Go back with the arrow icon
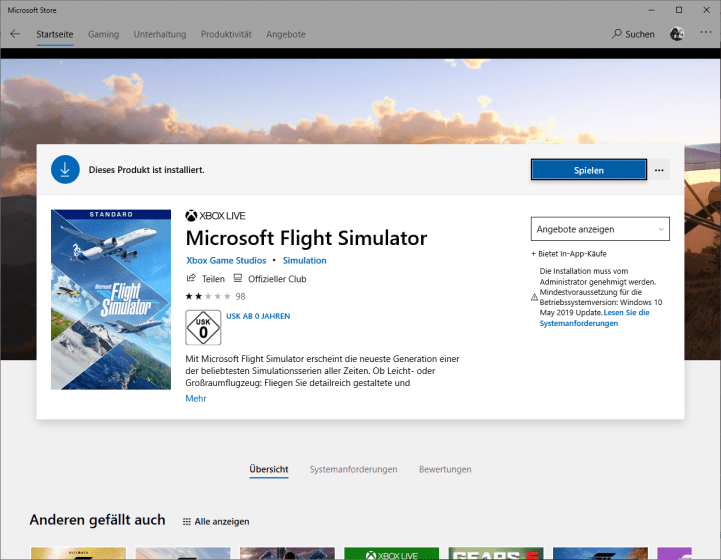 point(15,34)
